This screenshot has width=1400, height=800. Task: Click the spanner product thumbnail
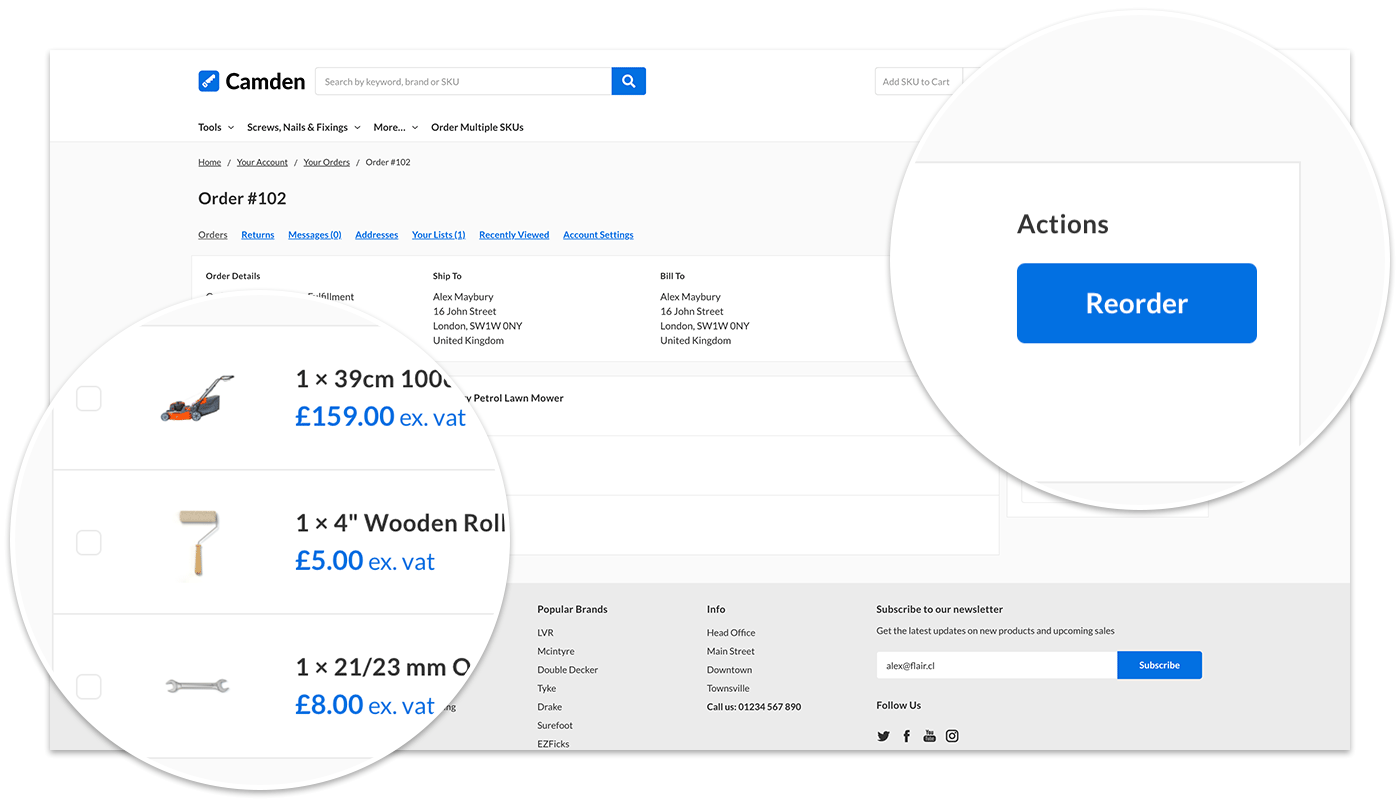point(197,686)
